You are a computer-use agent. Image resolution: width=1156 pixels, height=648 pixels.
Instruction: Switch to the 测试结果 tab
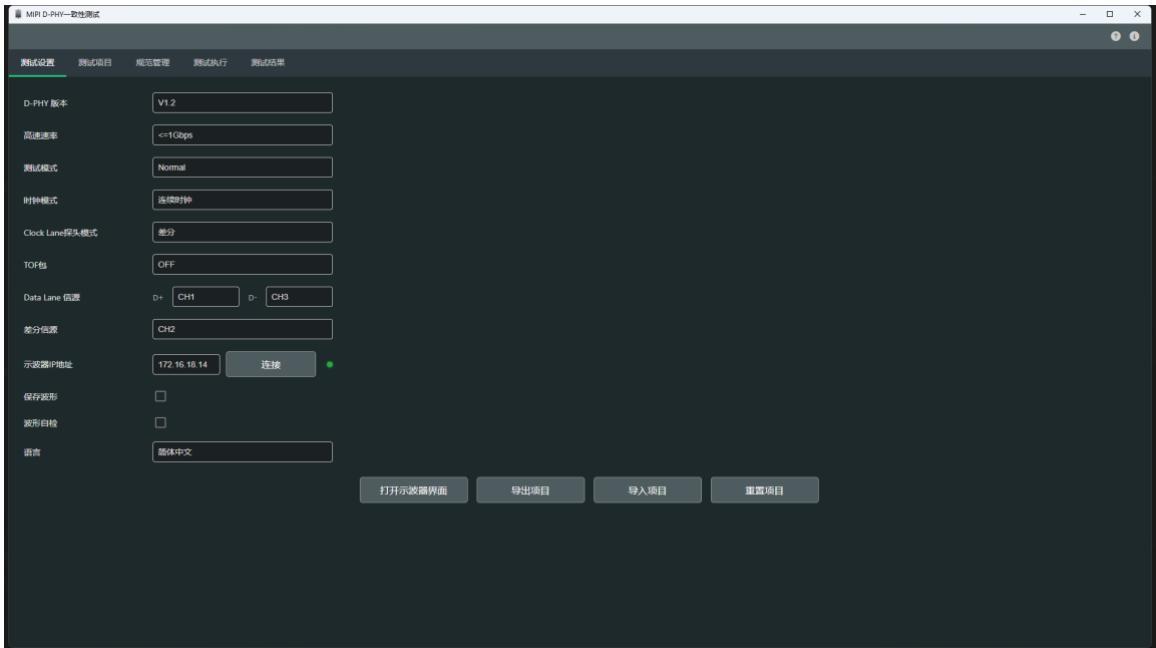268,63
